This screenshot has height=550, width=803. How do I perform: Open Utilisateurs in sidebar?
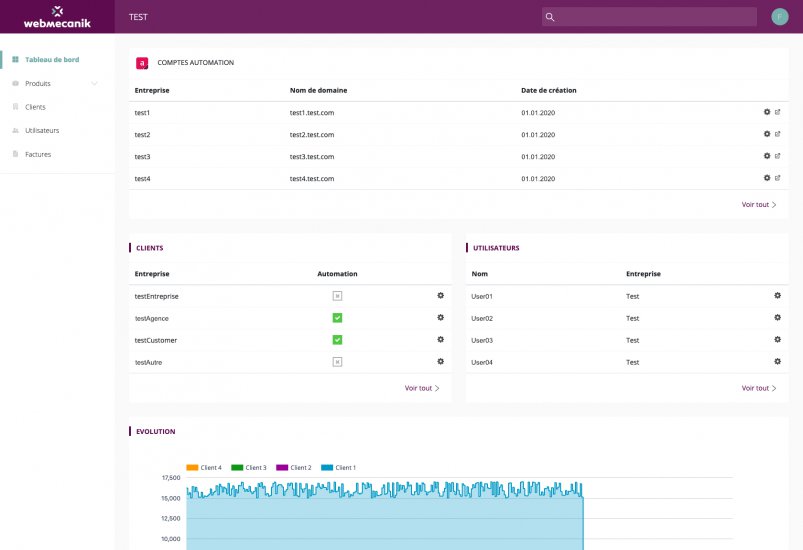tap(42, 131)
